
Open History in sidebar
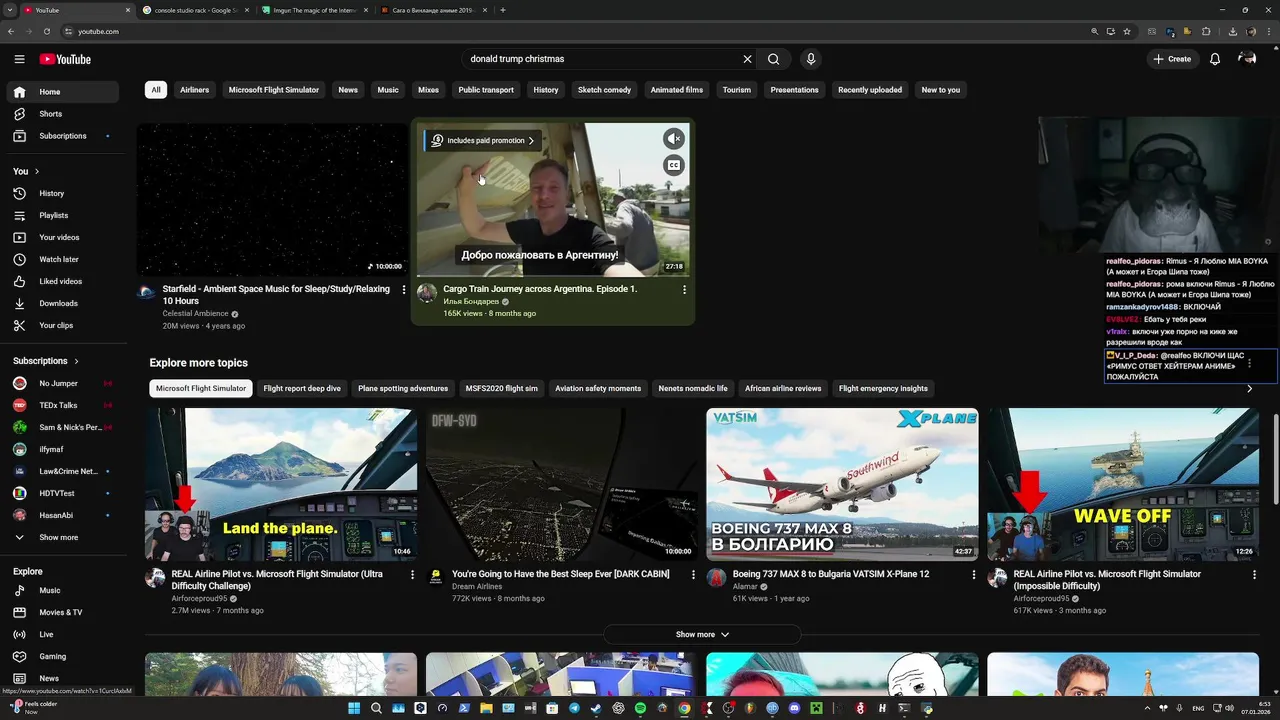click(x=62, y=194)
